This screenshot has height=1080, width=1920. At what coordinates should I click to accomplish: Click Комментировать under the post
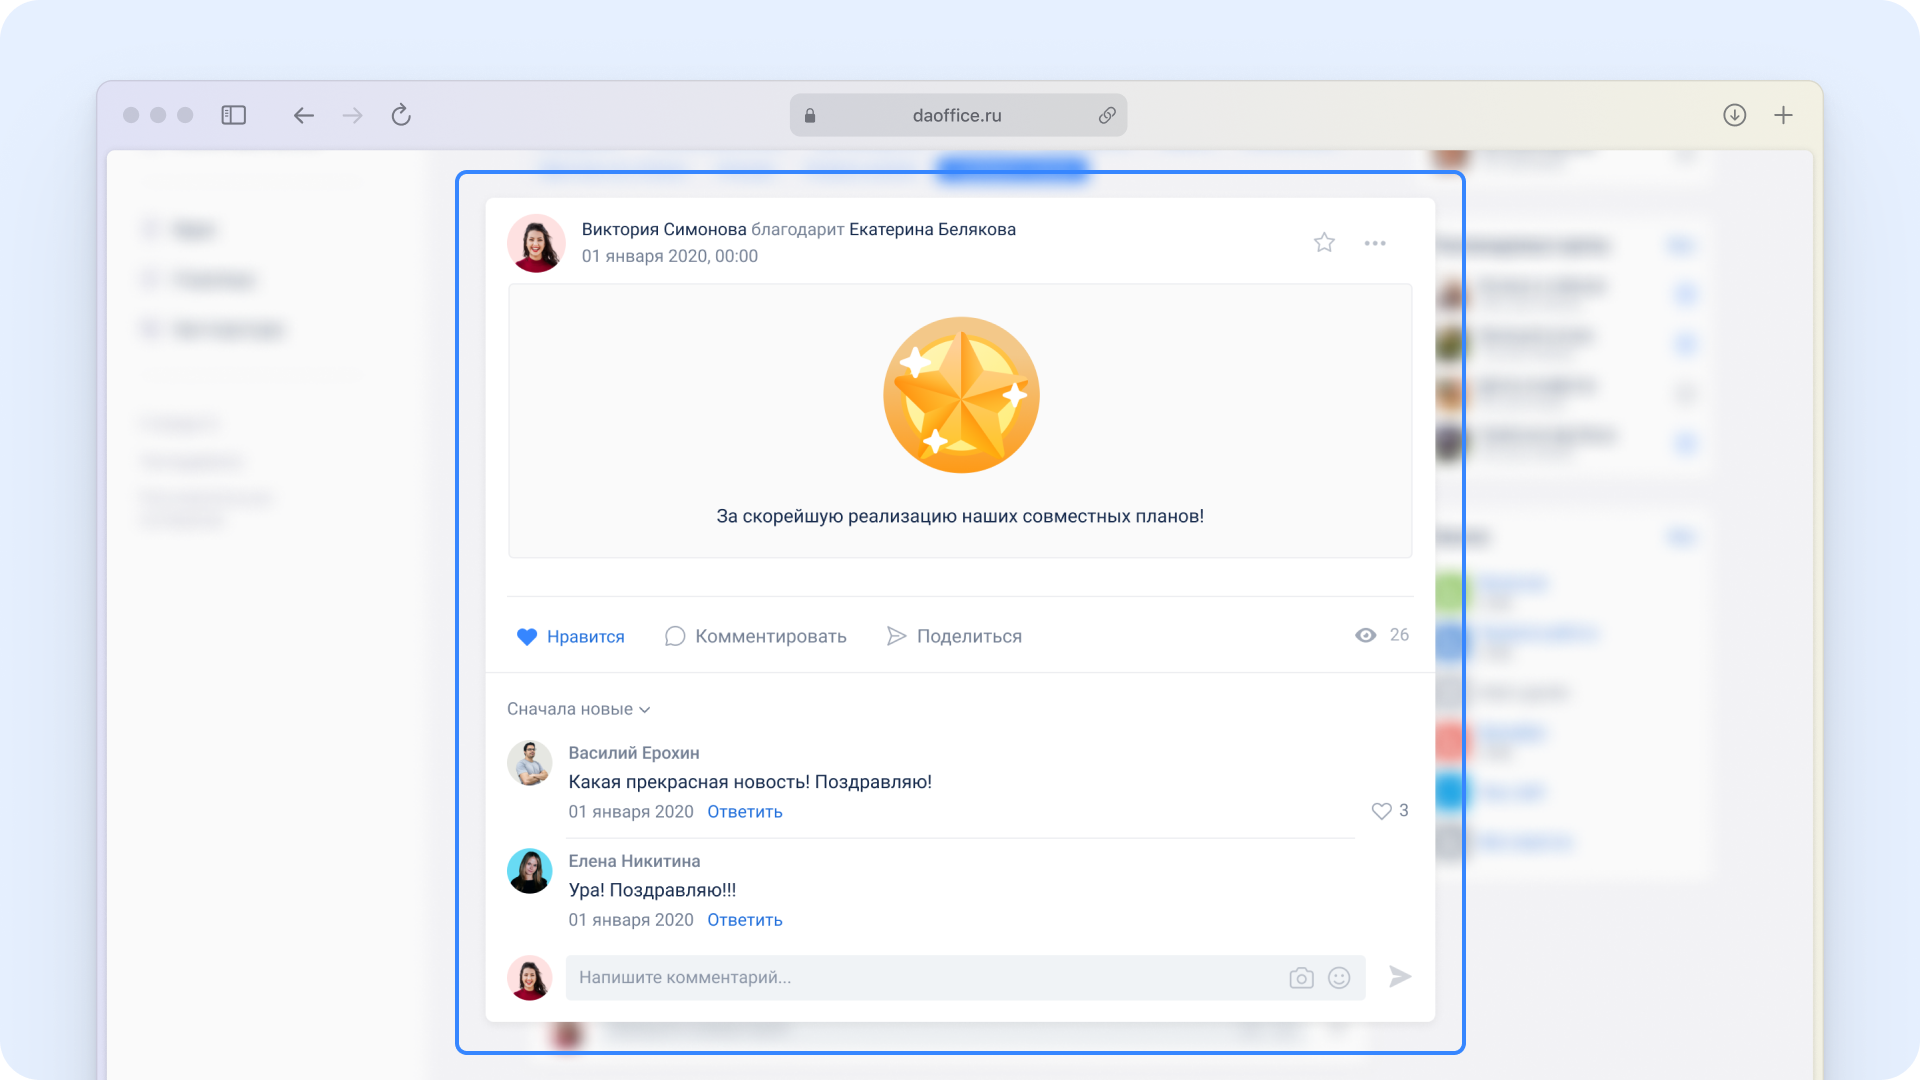pyautogui.click(x=755, y=637)
